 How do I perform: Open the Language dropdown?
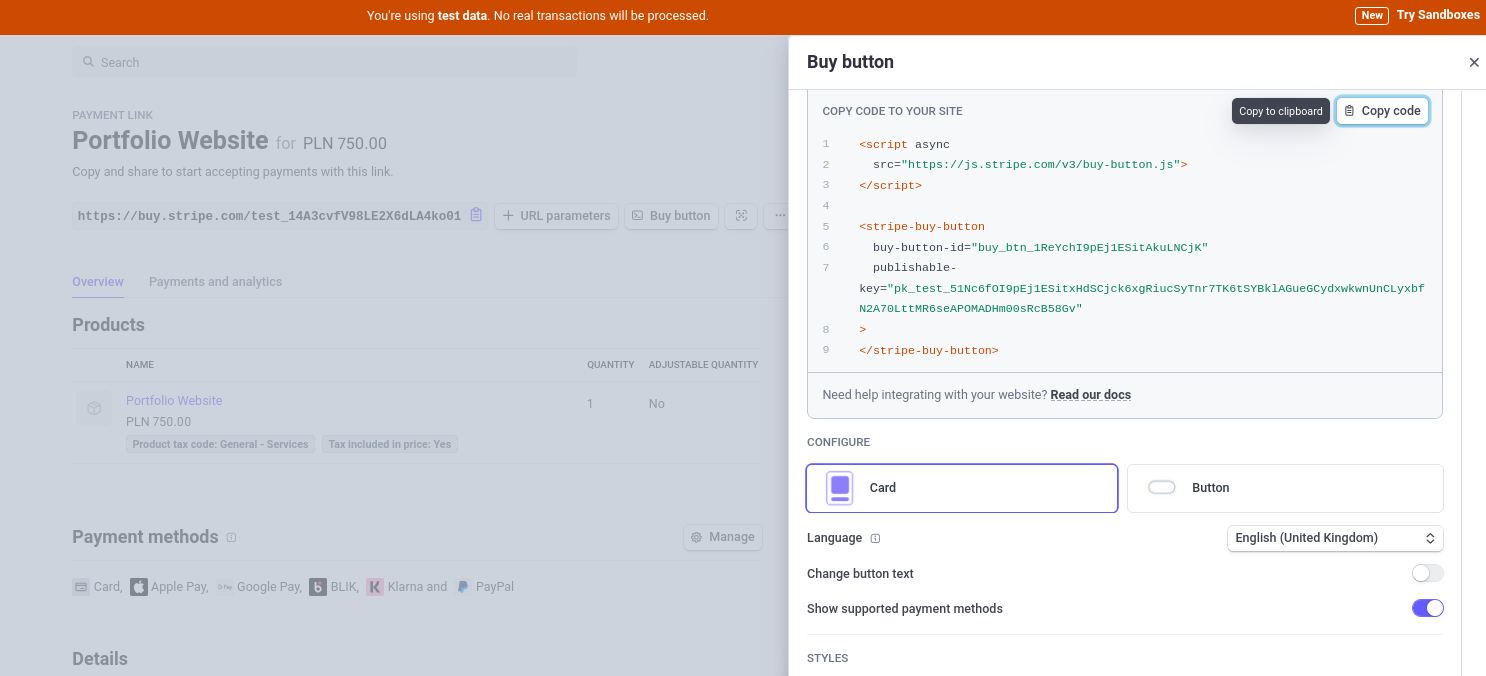(1335, 538)
